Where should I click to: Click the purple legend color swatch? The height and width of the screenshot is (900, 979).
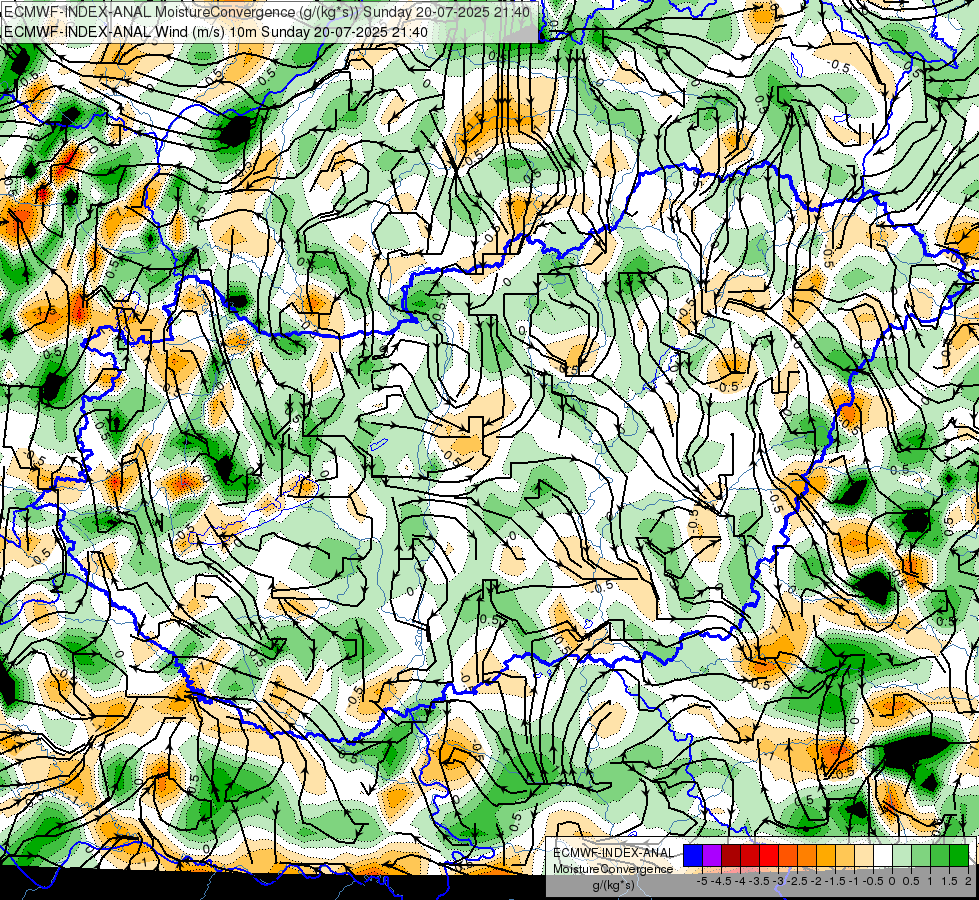pyautogui.click(x=712, y=856)
